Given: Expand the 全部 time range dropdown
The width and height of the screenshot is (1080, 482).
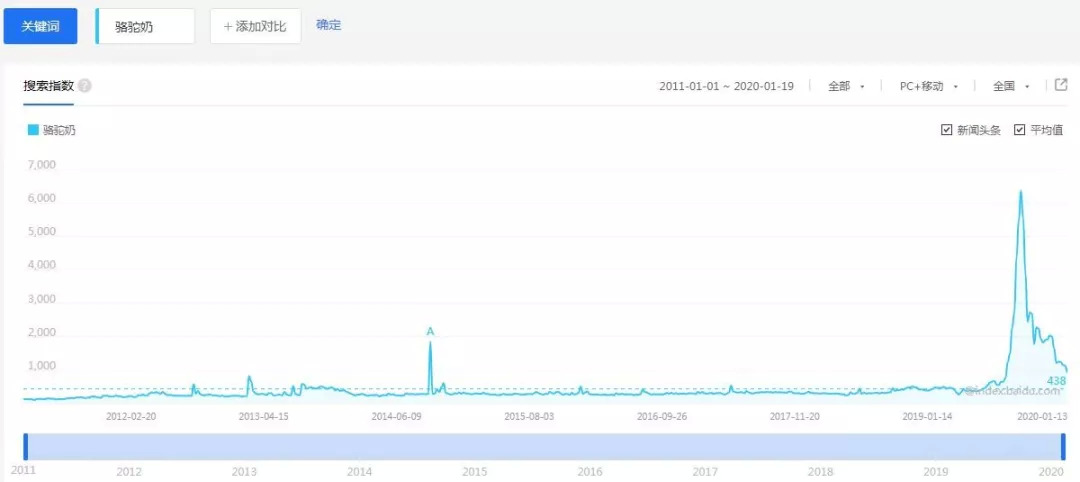Looking at the screenshot, I should [846, 86].
